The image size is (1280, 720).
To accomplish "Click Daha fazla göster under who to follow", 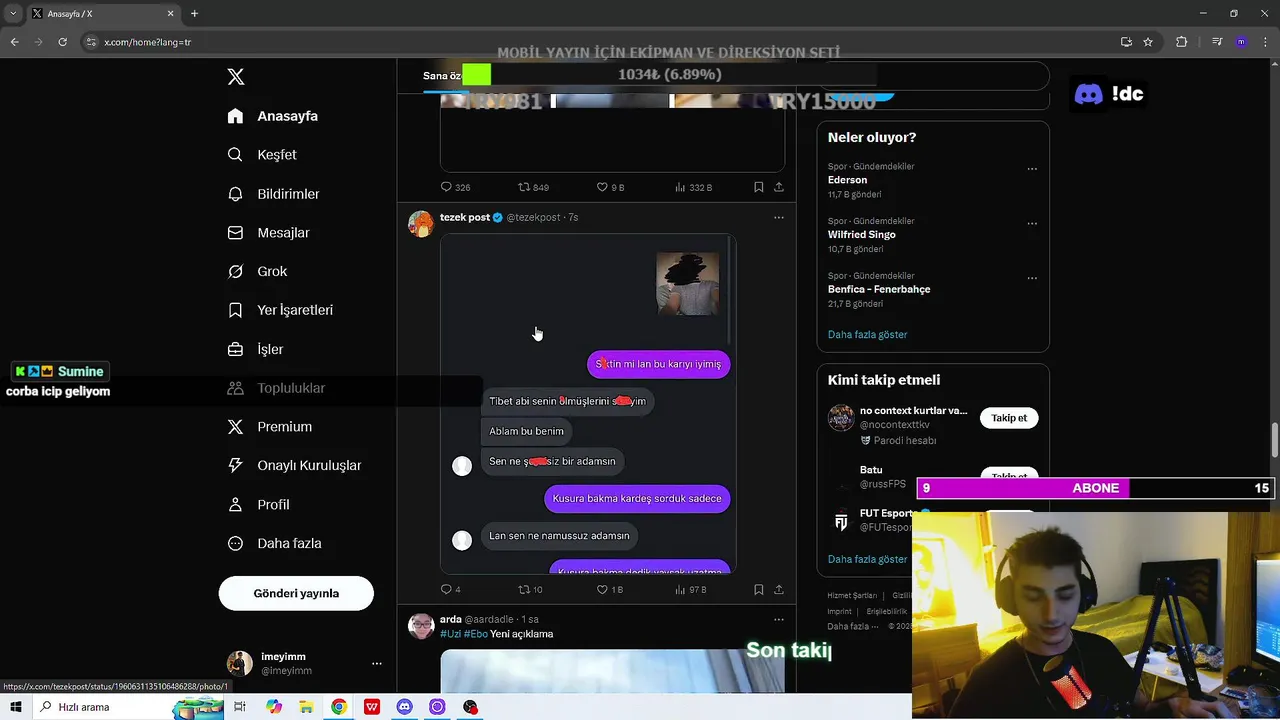I will click(x=867, y=560).
